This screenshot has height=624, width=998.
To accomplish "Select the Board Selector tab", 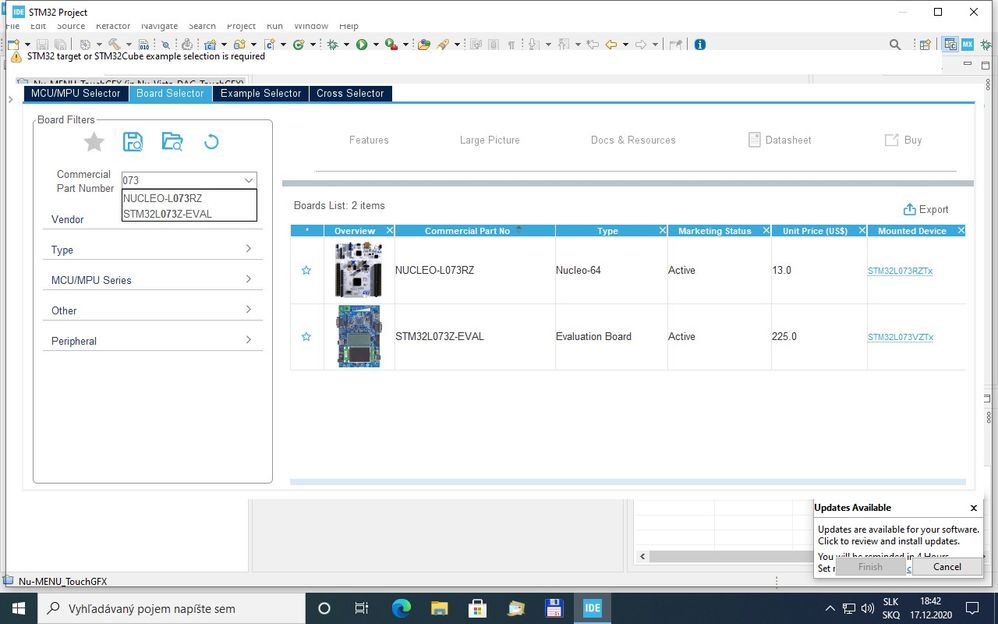I will 170,93.
